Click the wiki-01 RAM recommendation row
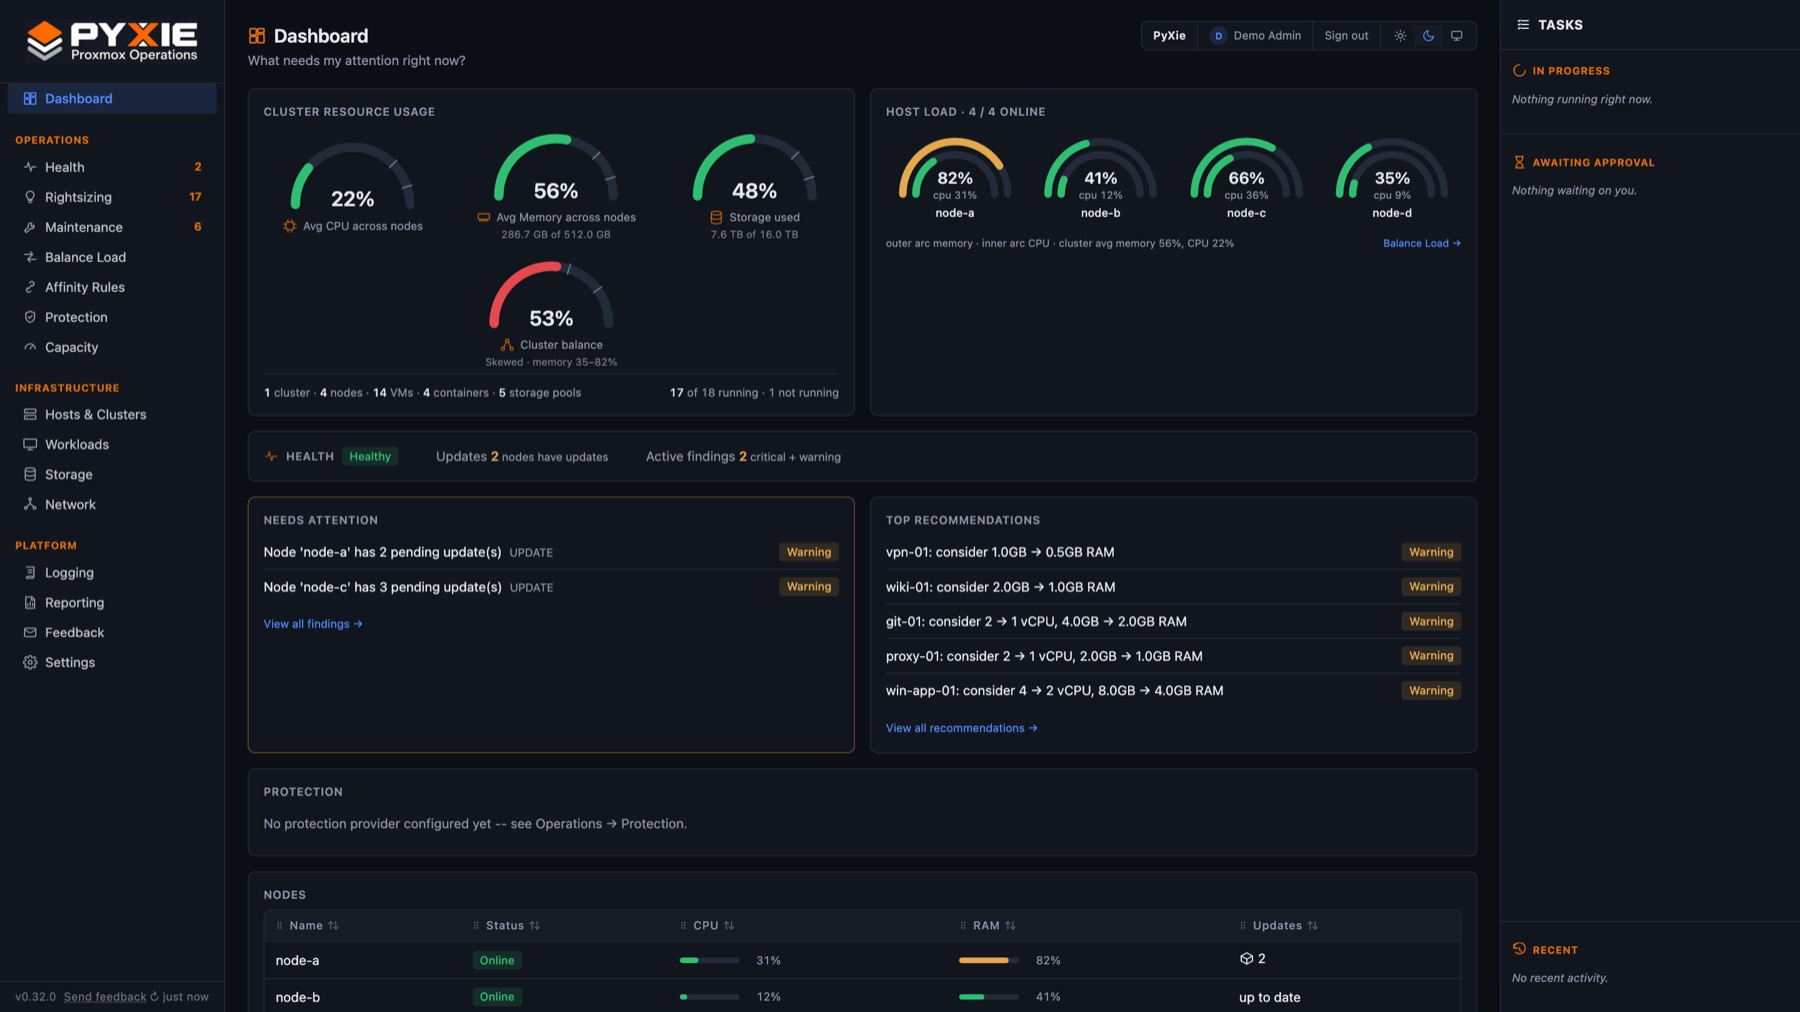 pos(1173,587)
